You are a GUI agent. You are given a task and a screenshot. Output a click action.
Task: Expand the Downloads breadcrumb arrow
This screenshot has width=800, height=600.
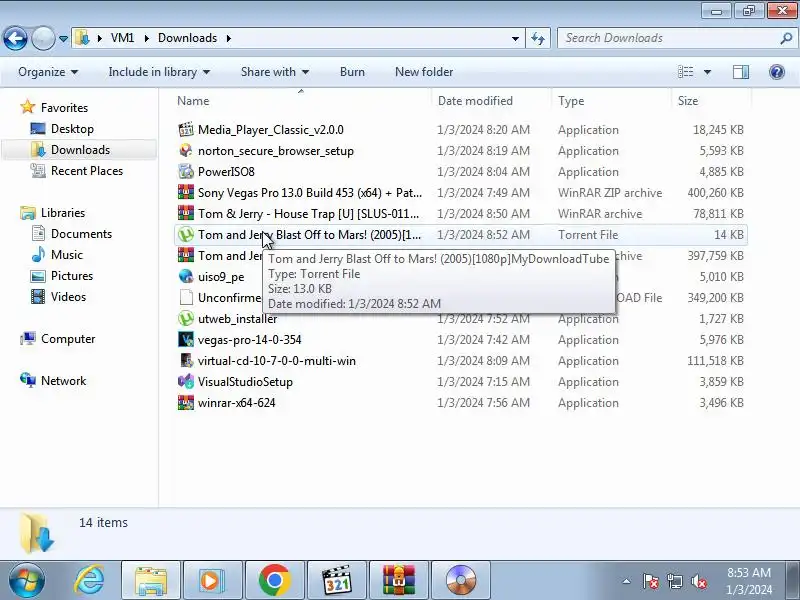pyautogui.click(x=229, y=38)
